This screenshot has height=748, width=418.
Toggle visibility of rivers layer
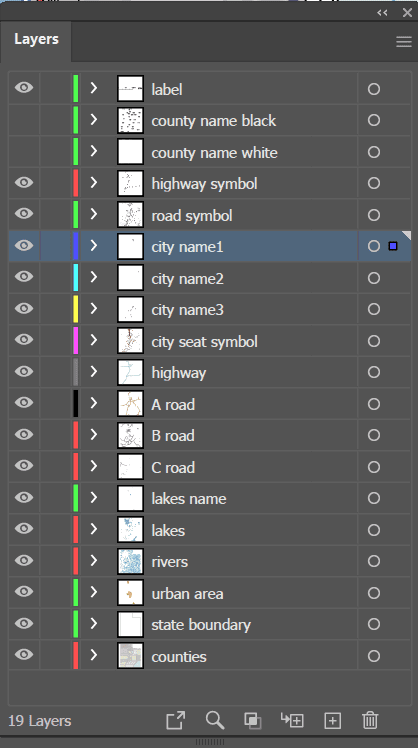pyautogui.click(x=24, y=561)
